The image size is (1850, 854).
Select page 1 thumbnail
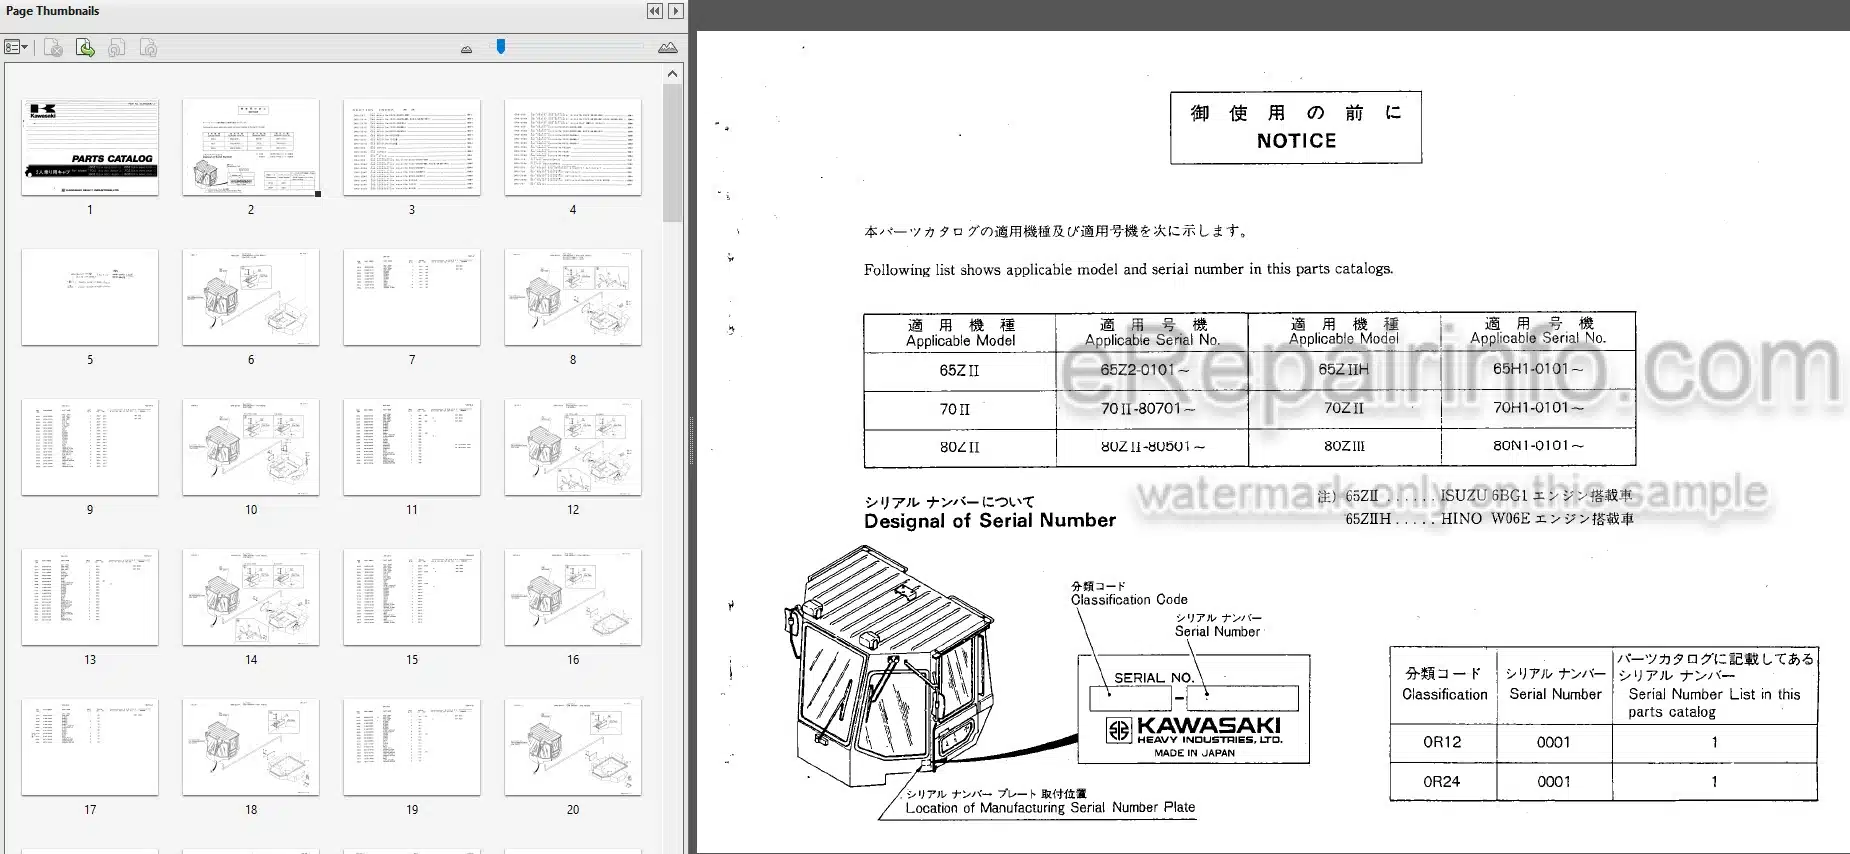[x=90, y=147]
